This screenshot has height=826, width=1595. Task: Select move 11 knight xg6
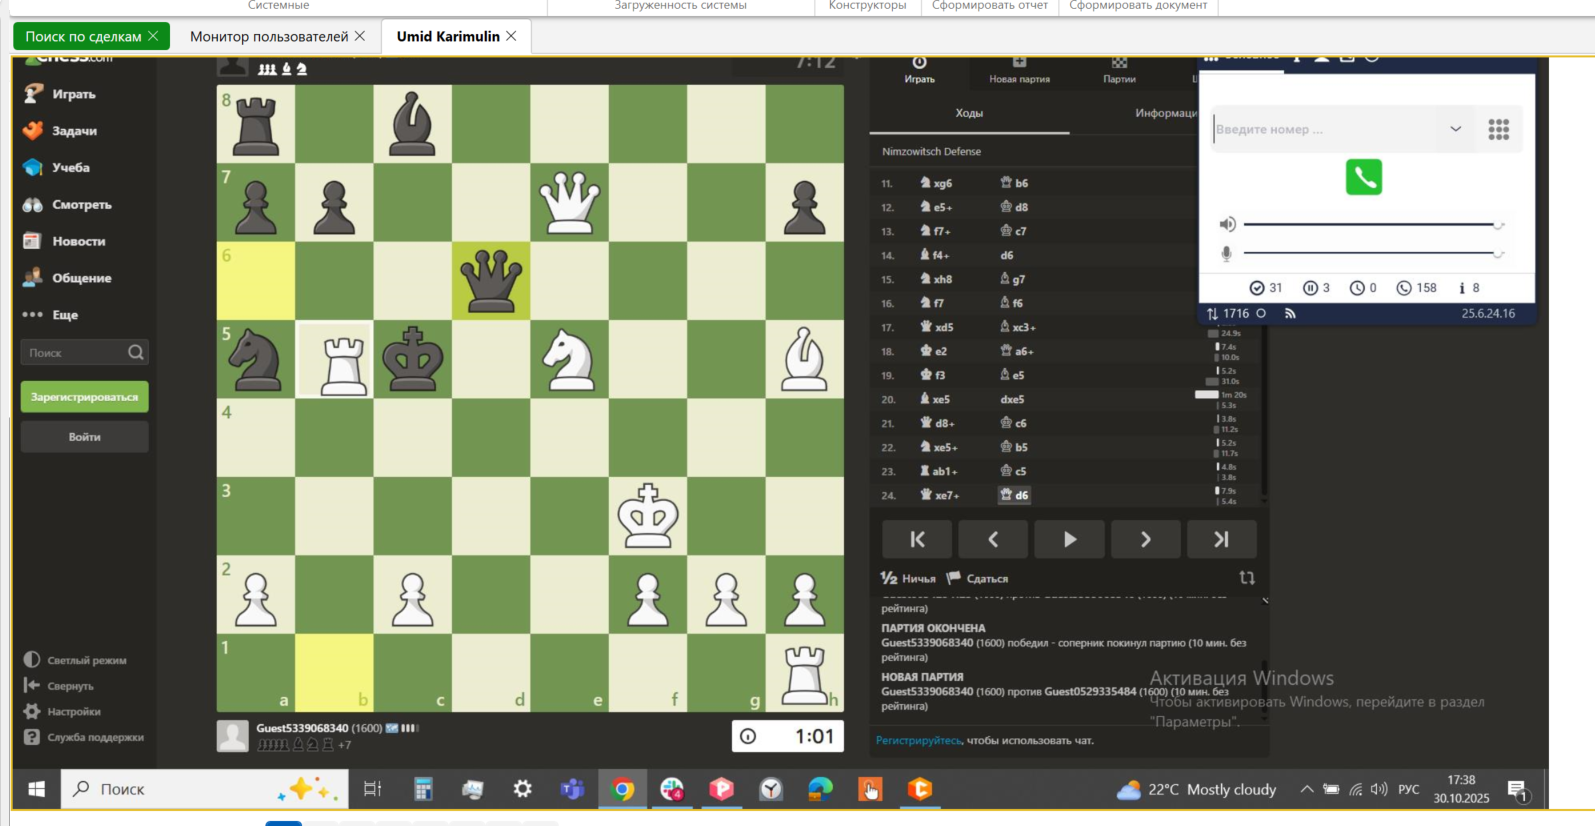pyautogui.click(x=936, y=184)
